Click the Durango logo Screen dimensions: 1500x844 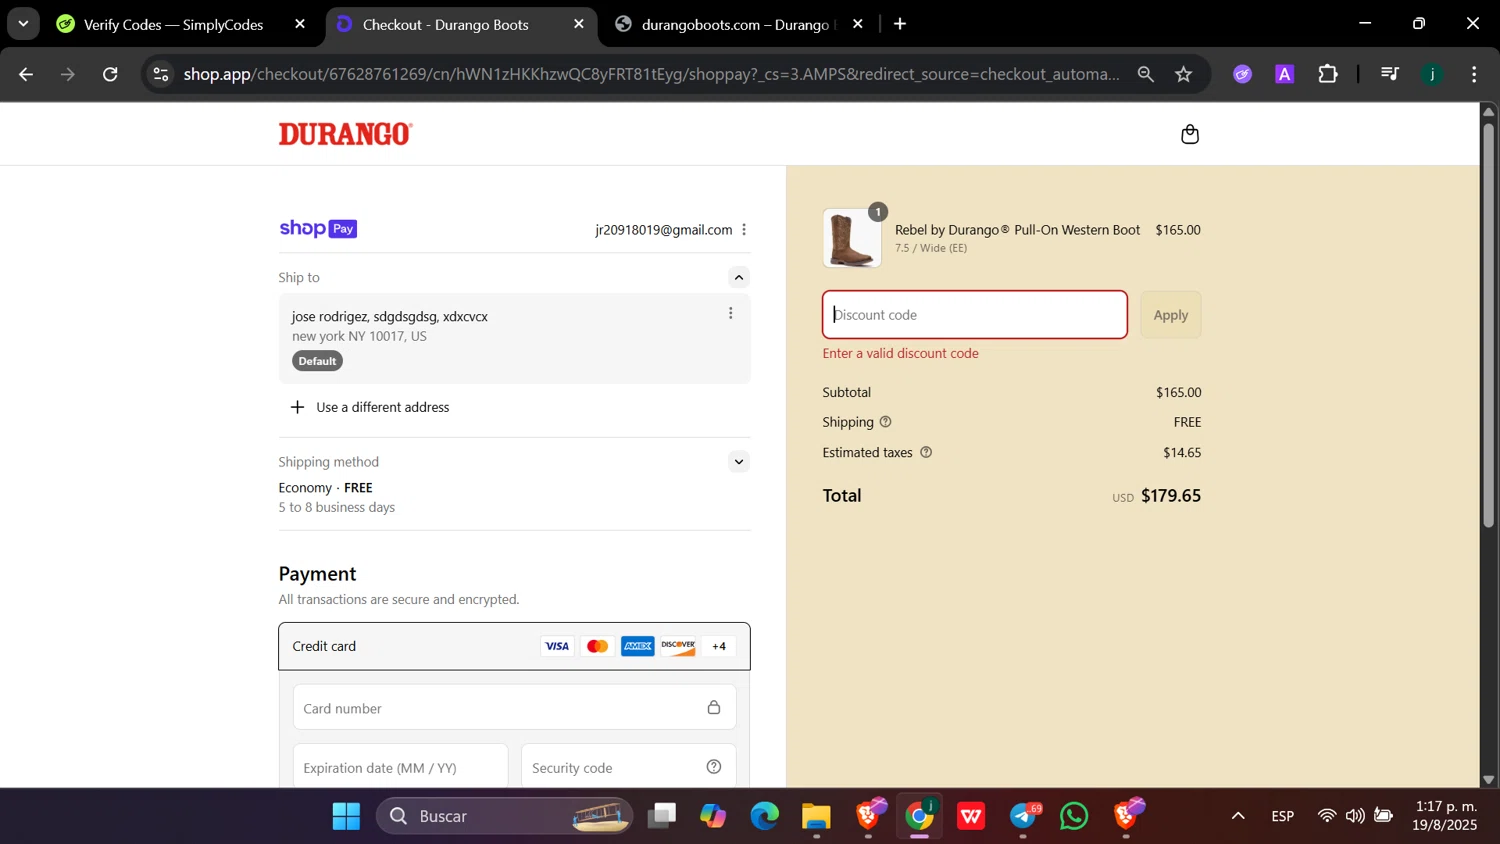[x=345, y=134]
